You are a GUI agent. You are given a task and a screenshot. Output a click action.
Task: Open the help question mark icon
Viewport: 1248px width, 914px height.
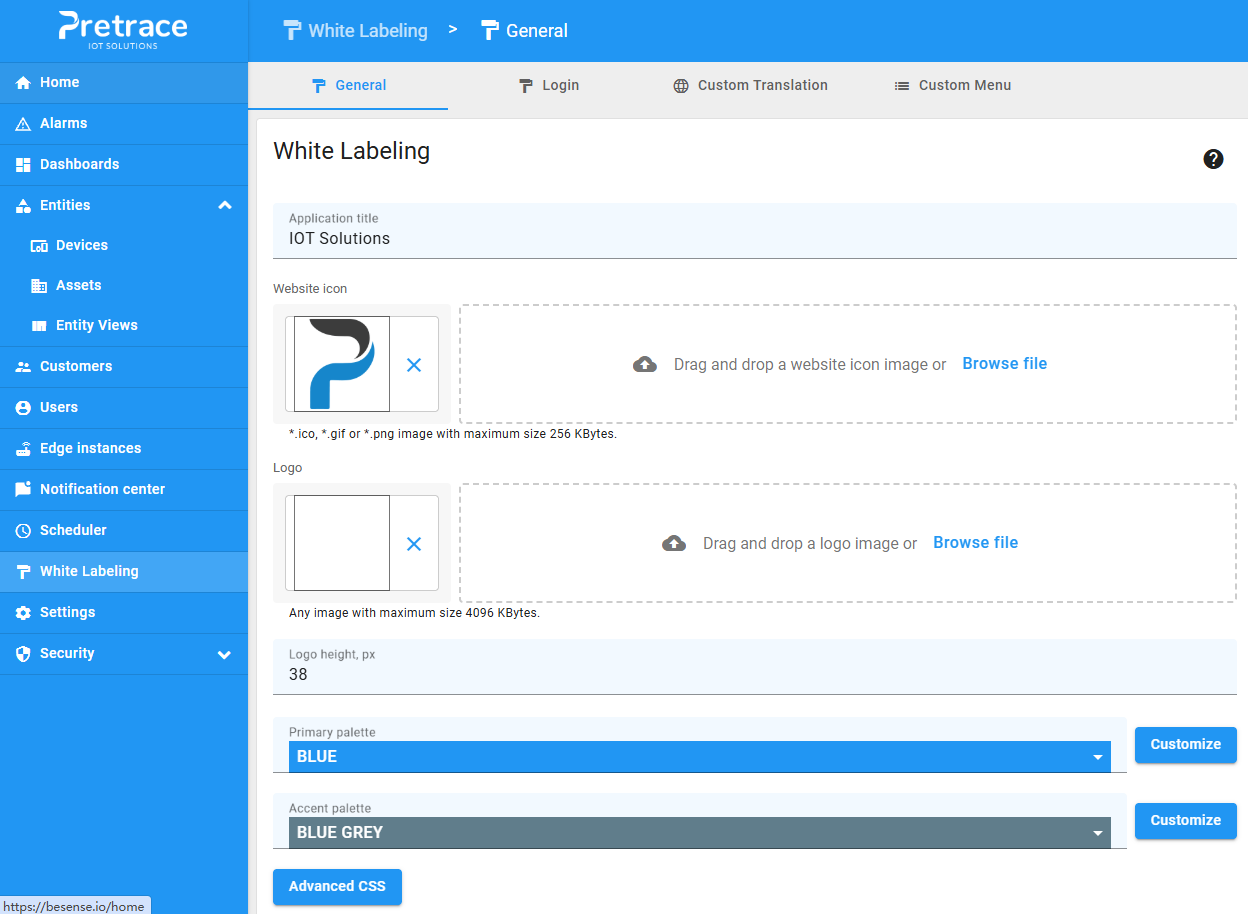pos(1213,159)
